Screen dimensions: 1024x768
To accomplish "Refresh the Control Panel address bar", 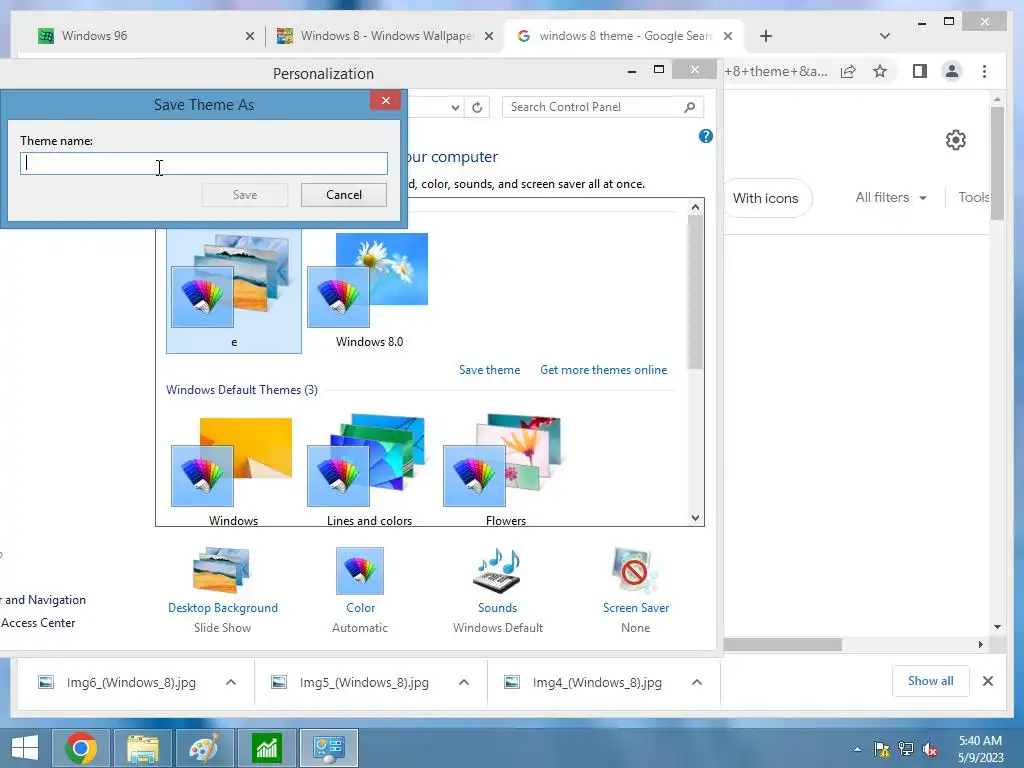I will [x=477, y=107].
